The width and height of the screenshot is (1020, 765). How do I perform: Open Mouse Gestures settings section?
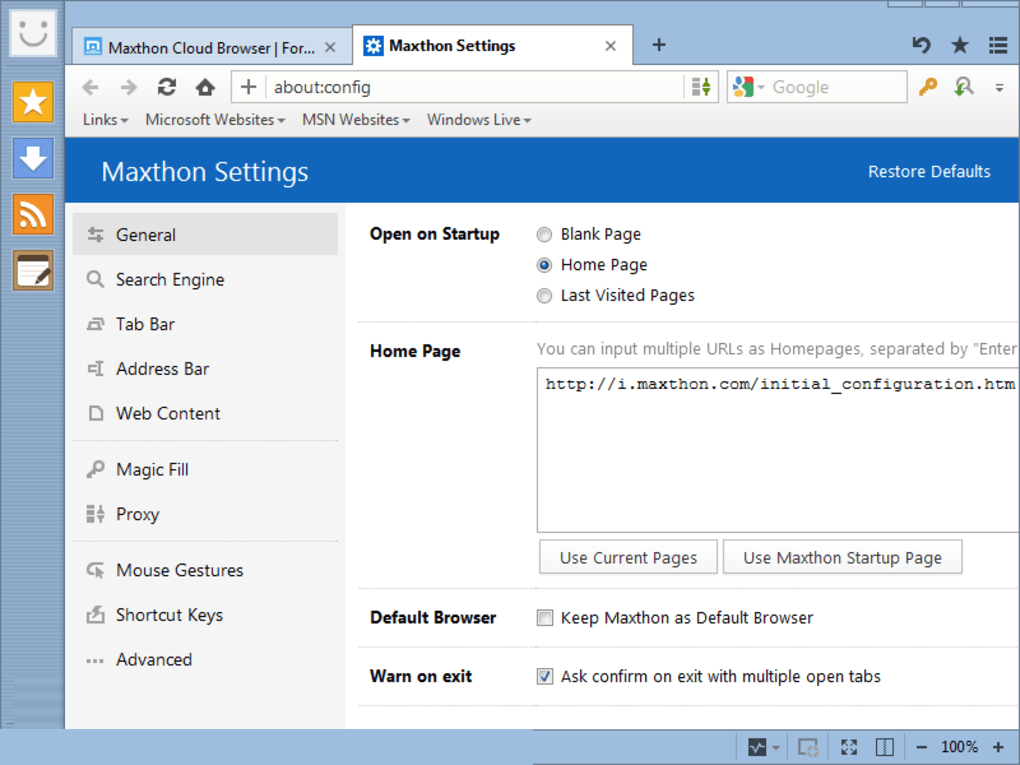205,570
